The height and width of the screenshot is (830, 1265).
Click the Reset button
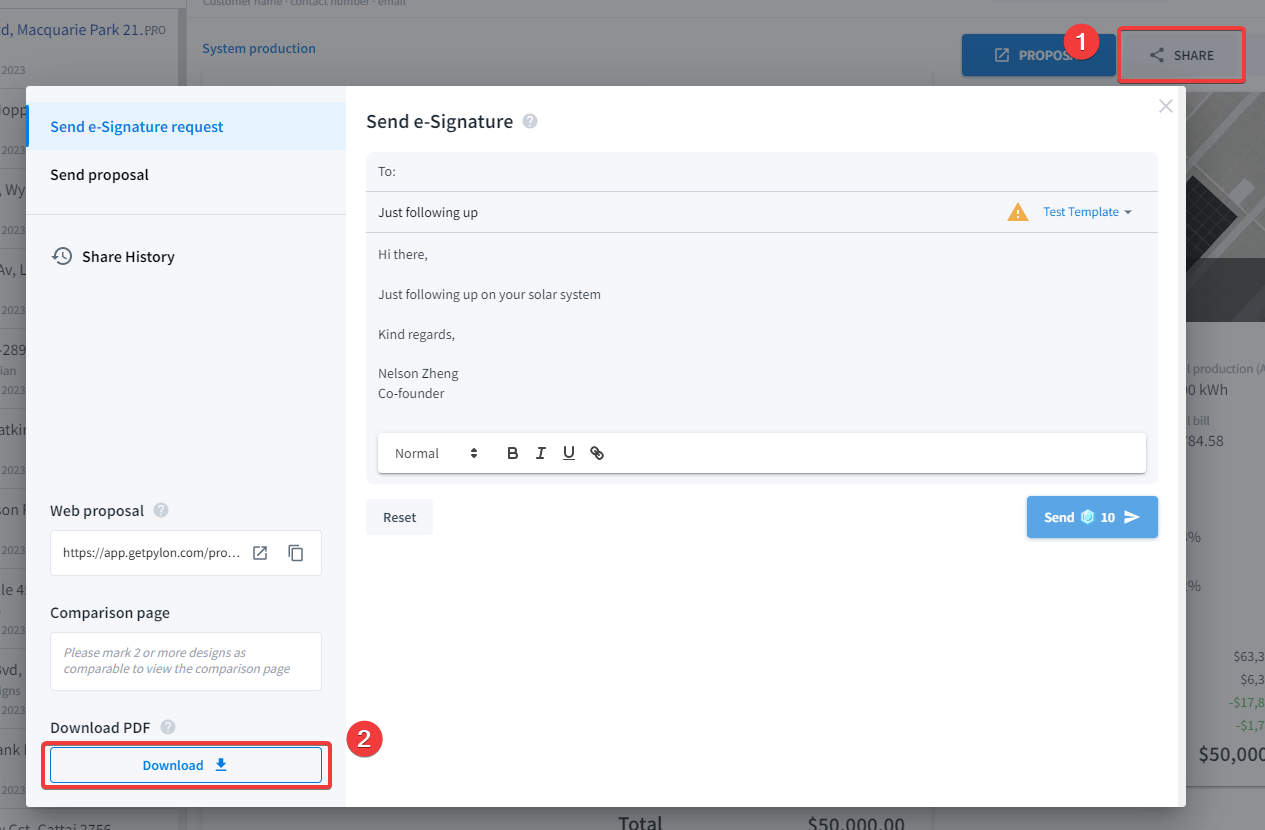click(399, 517)
